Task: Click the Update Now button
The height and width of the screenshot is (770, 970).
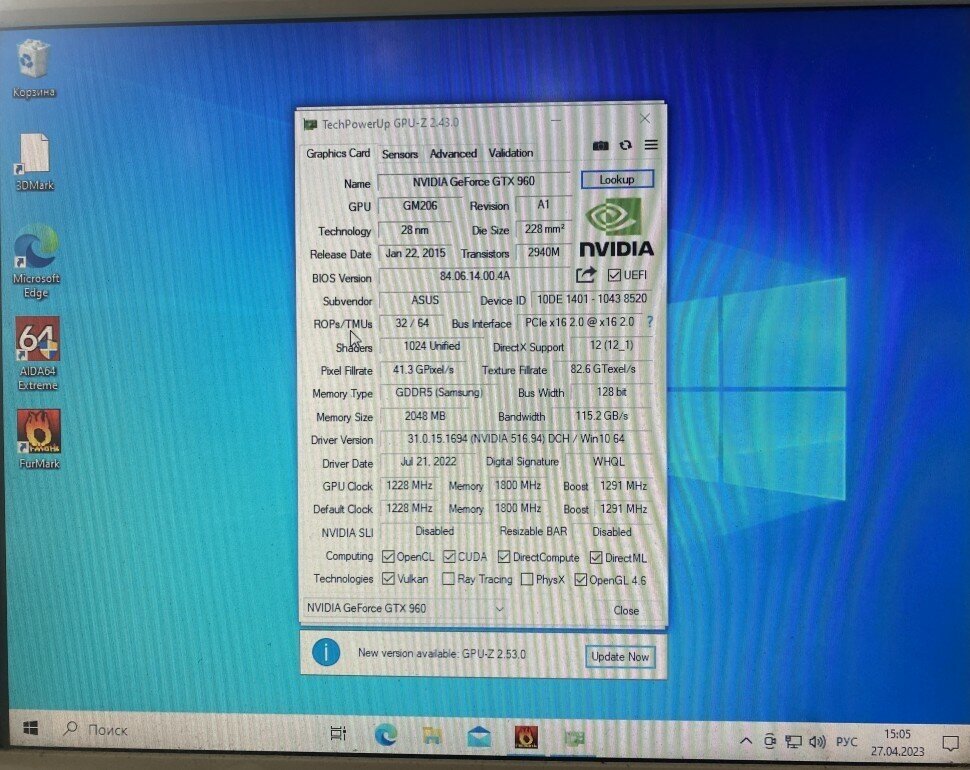Action: pos(620,657)
